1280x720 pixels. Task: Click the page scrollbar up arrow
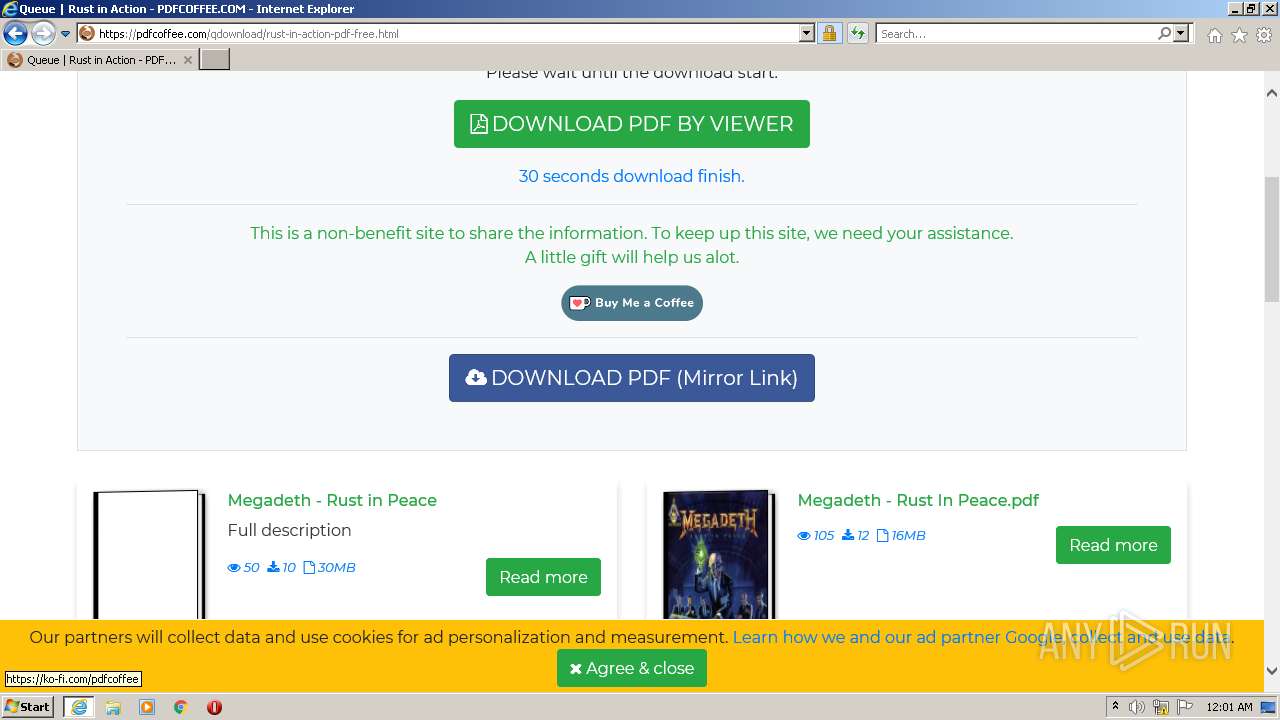[x=1272, y=93]
